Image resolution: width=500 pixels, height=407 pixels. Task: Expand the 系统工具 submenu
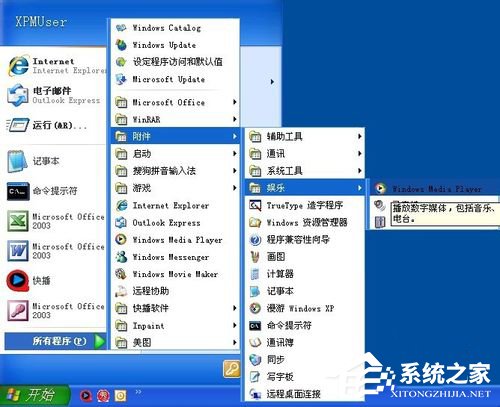pyautogui.click(x=305, y=171)
